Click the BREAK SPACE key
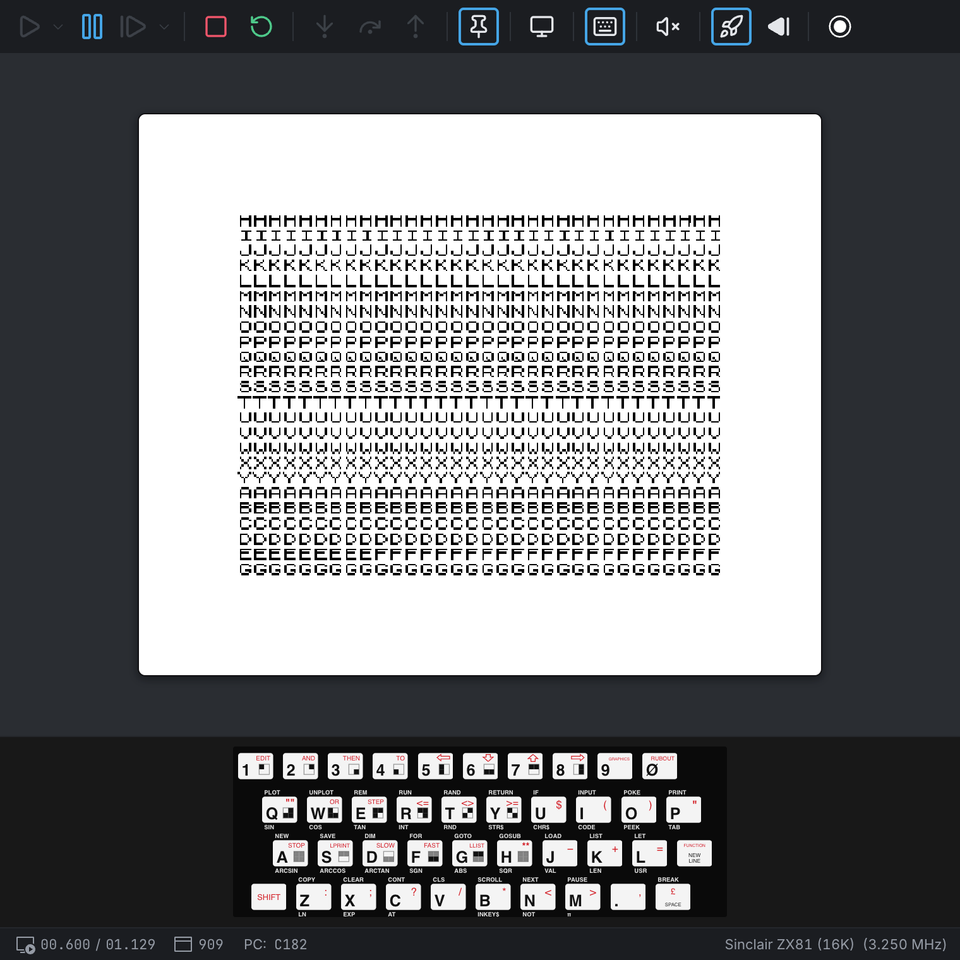The height and width of the screenshot is (960, 960). tap(673, 897)
